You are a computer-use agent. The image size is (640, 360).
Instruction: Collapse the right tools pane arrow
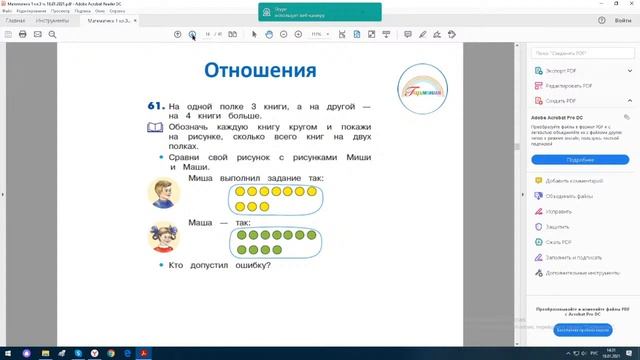pyautogui.click(x=522, y=195)
